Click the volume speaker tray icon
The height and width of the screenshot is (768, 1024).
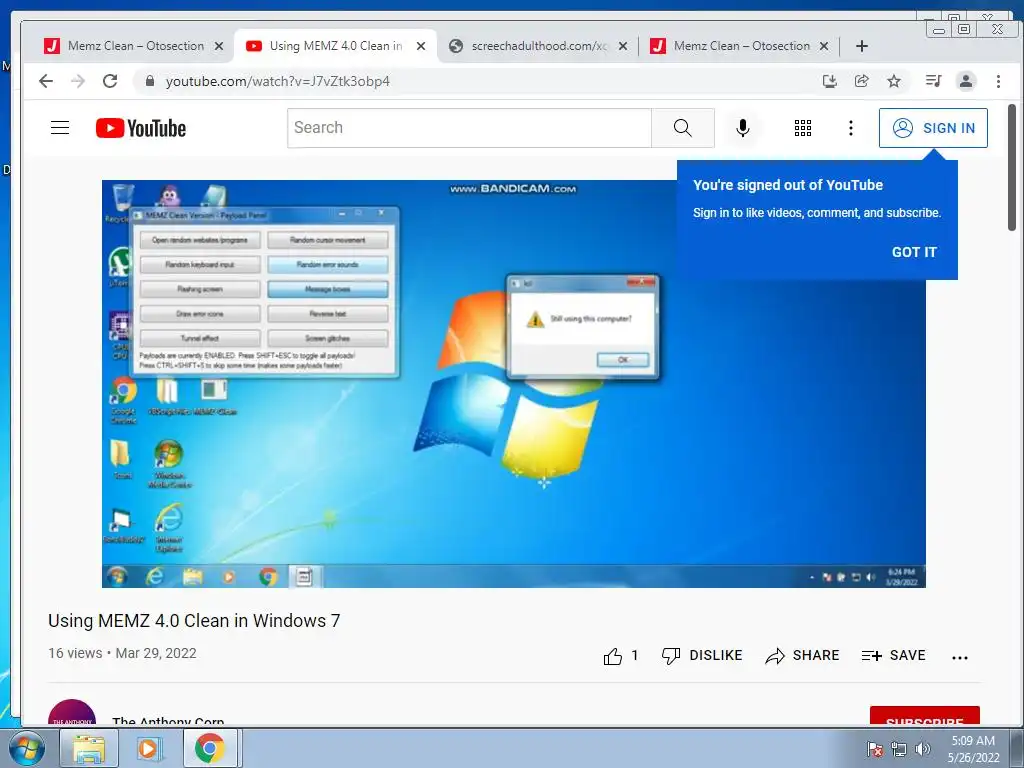pyautogui.click(x=923, y=749)
